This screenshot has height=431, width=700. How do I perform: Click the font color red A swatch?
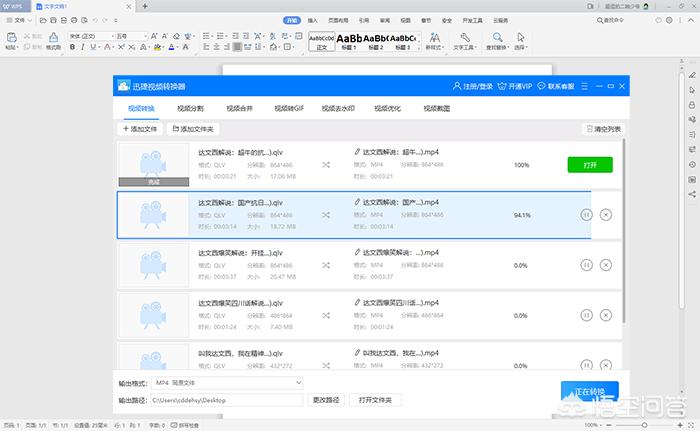[107, 47]
